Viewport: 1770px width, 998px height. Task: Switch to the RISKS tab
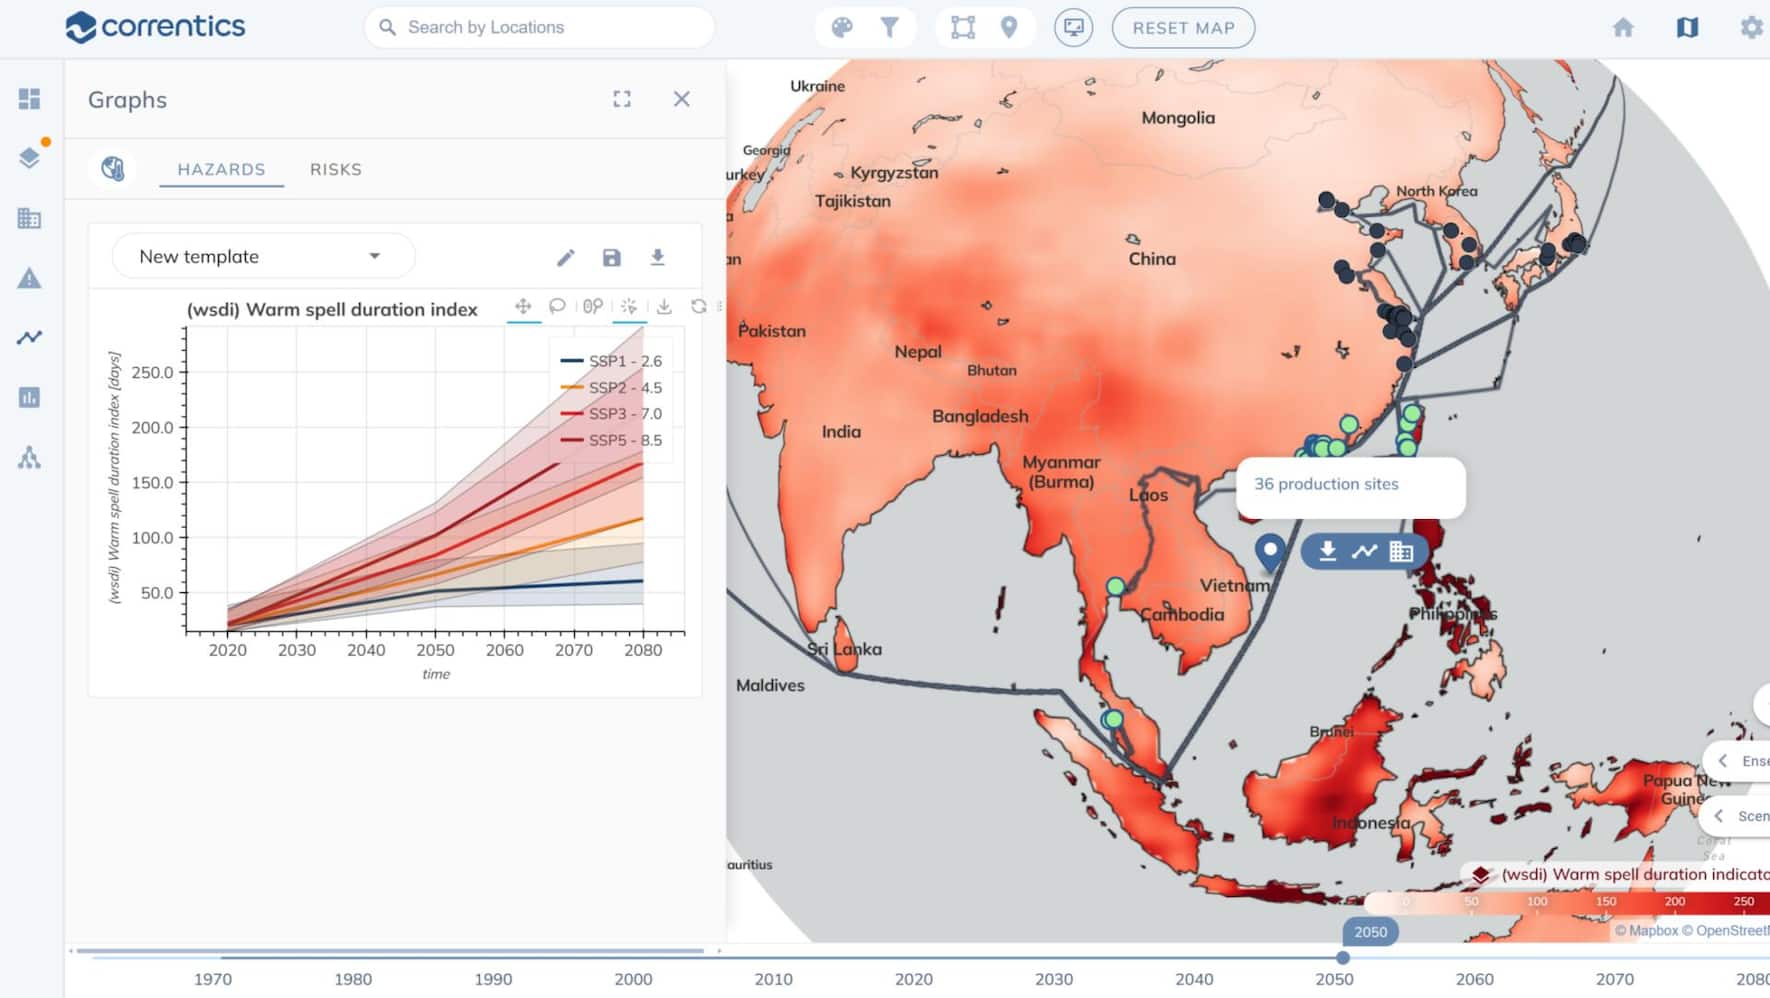[335, 170]
